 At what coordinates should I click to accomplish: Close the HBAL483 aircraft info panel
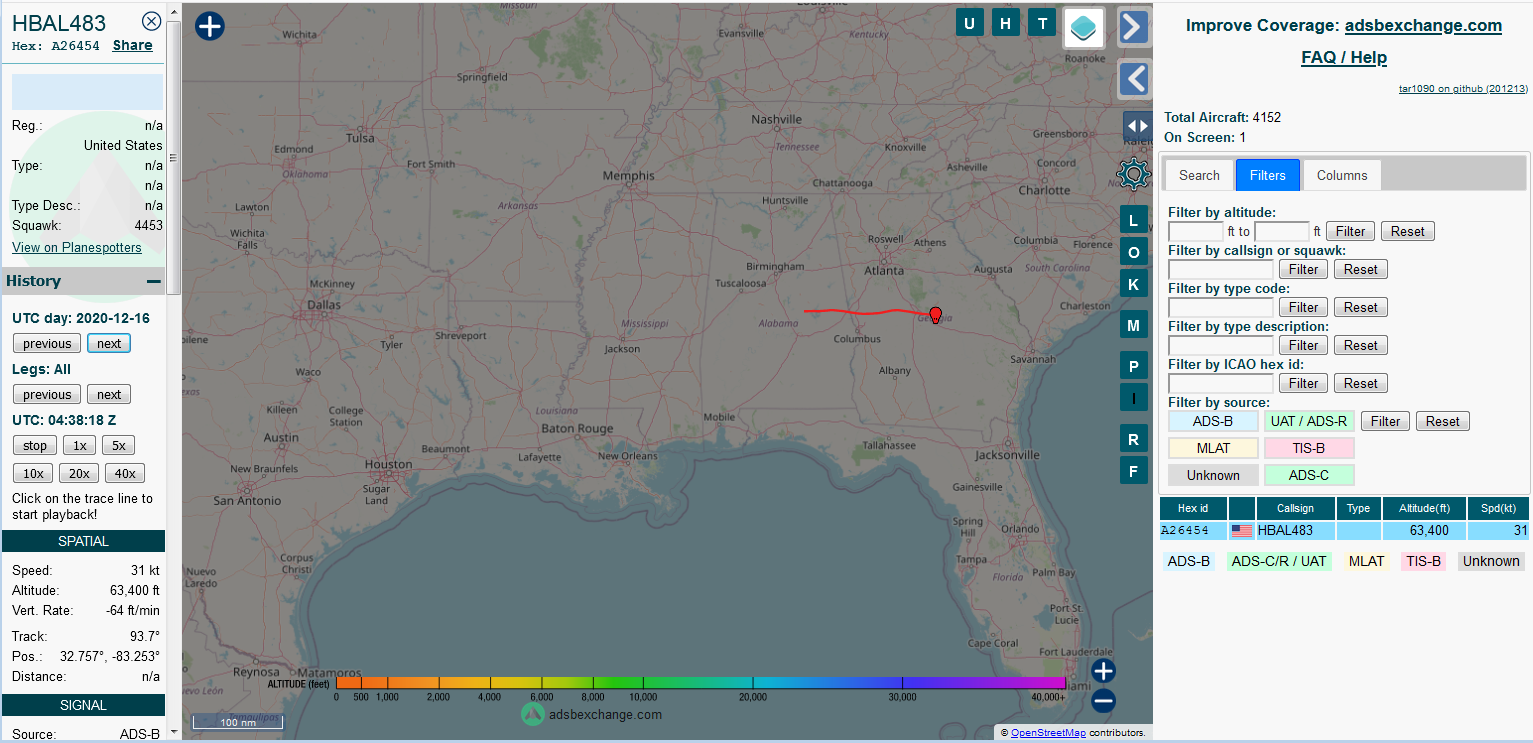pos(151,21)
